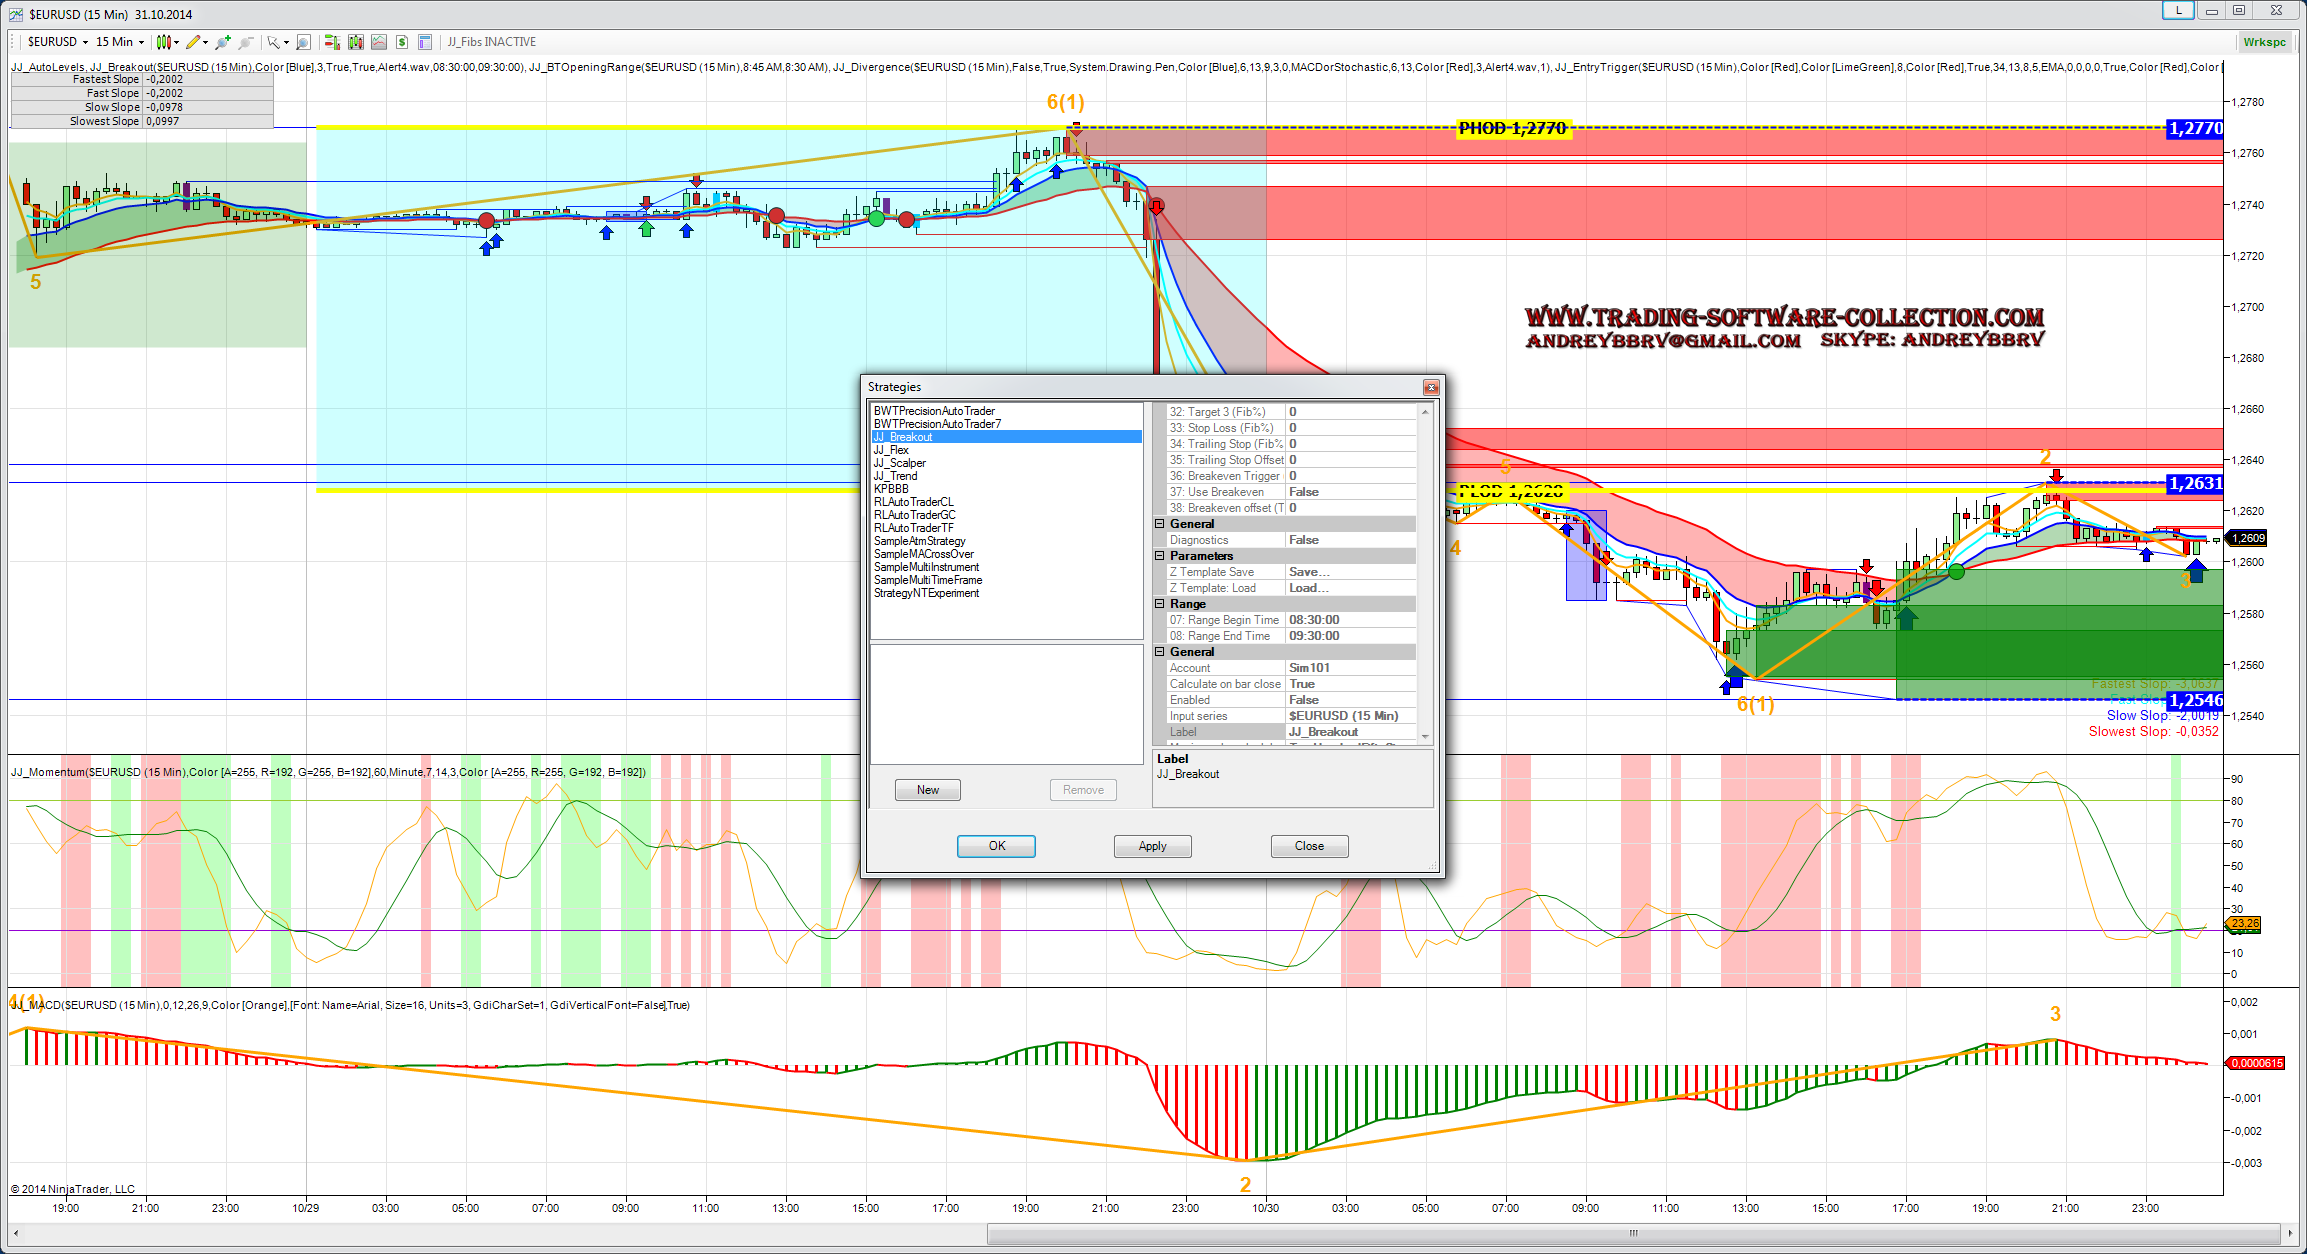Click the zoom in magnifier icon
The image size is (2307, 1254).
coord(222,42)
